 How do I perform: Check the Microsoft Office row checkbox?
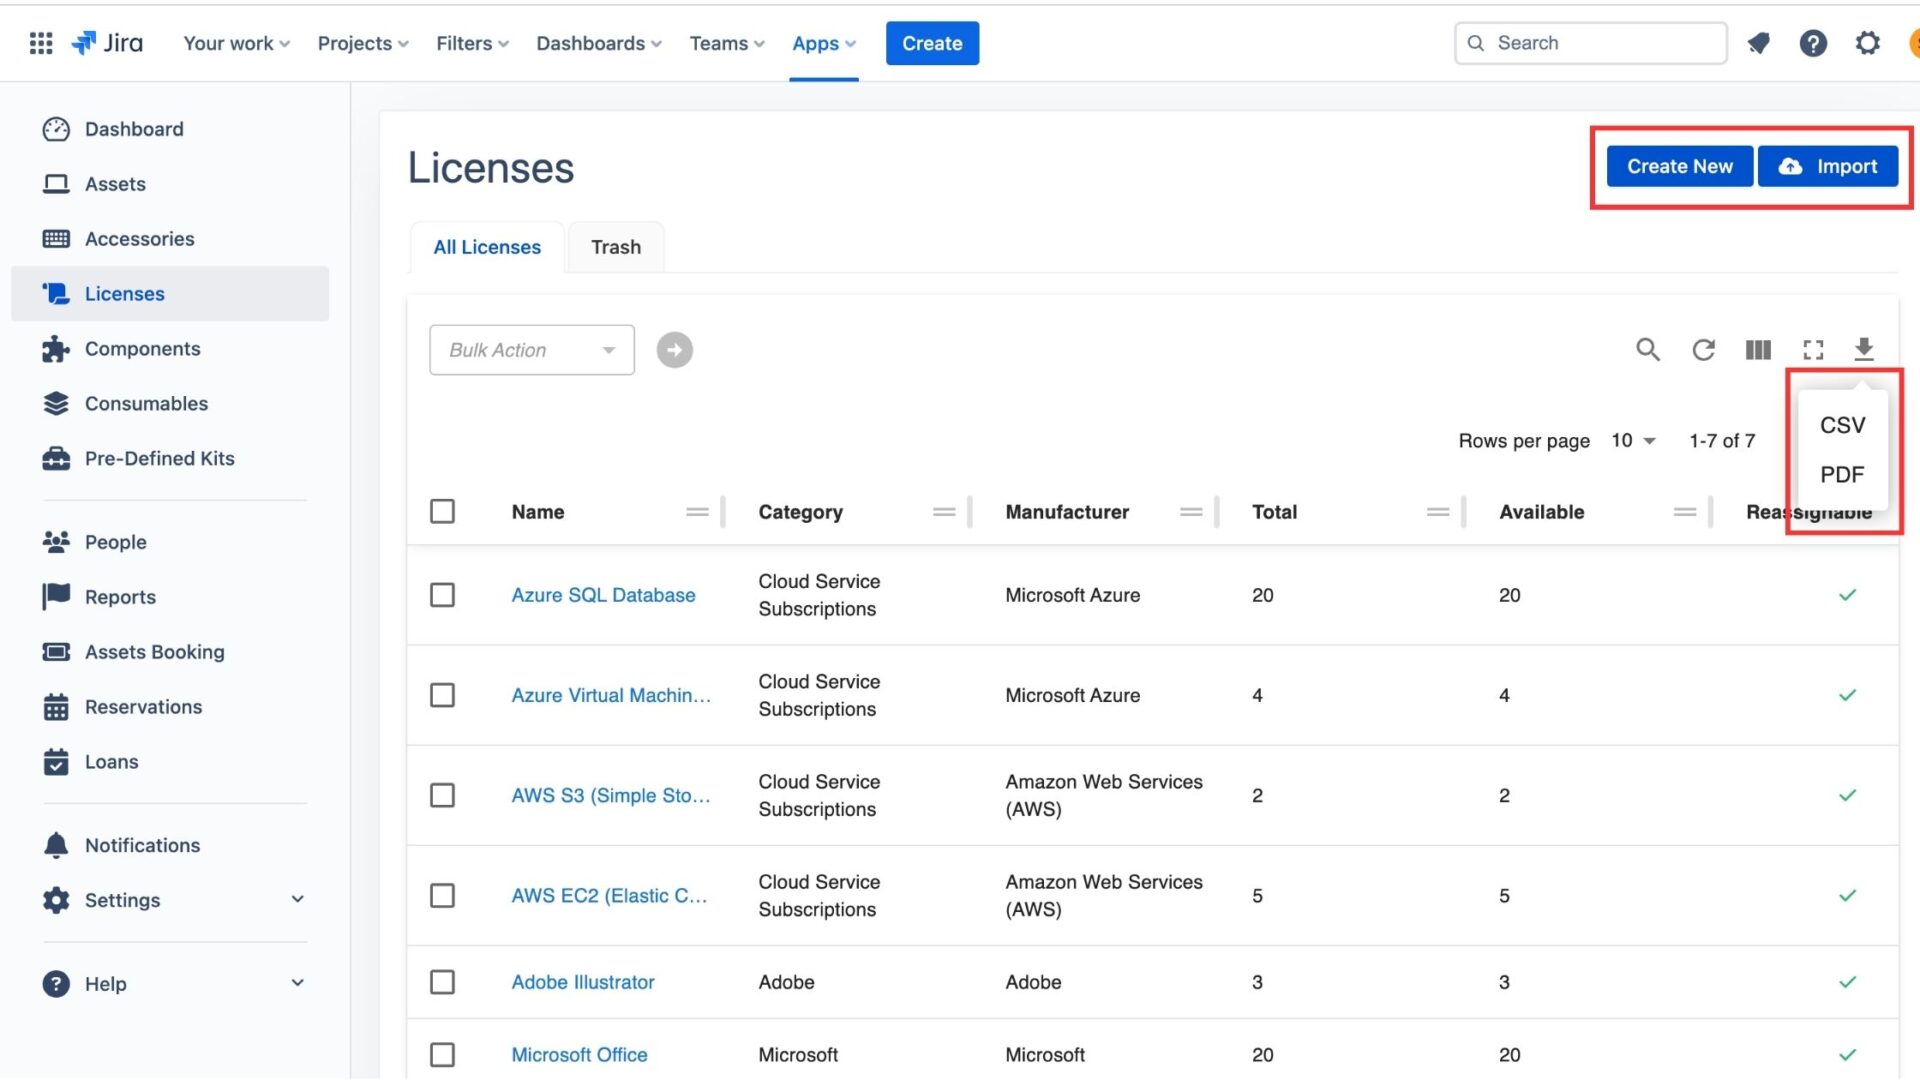442,1055
